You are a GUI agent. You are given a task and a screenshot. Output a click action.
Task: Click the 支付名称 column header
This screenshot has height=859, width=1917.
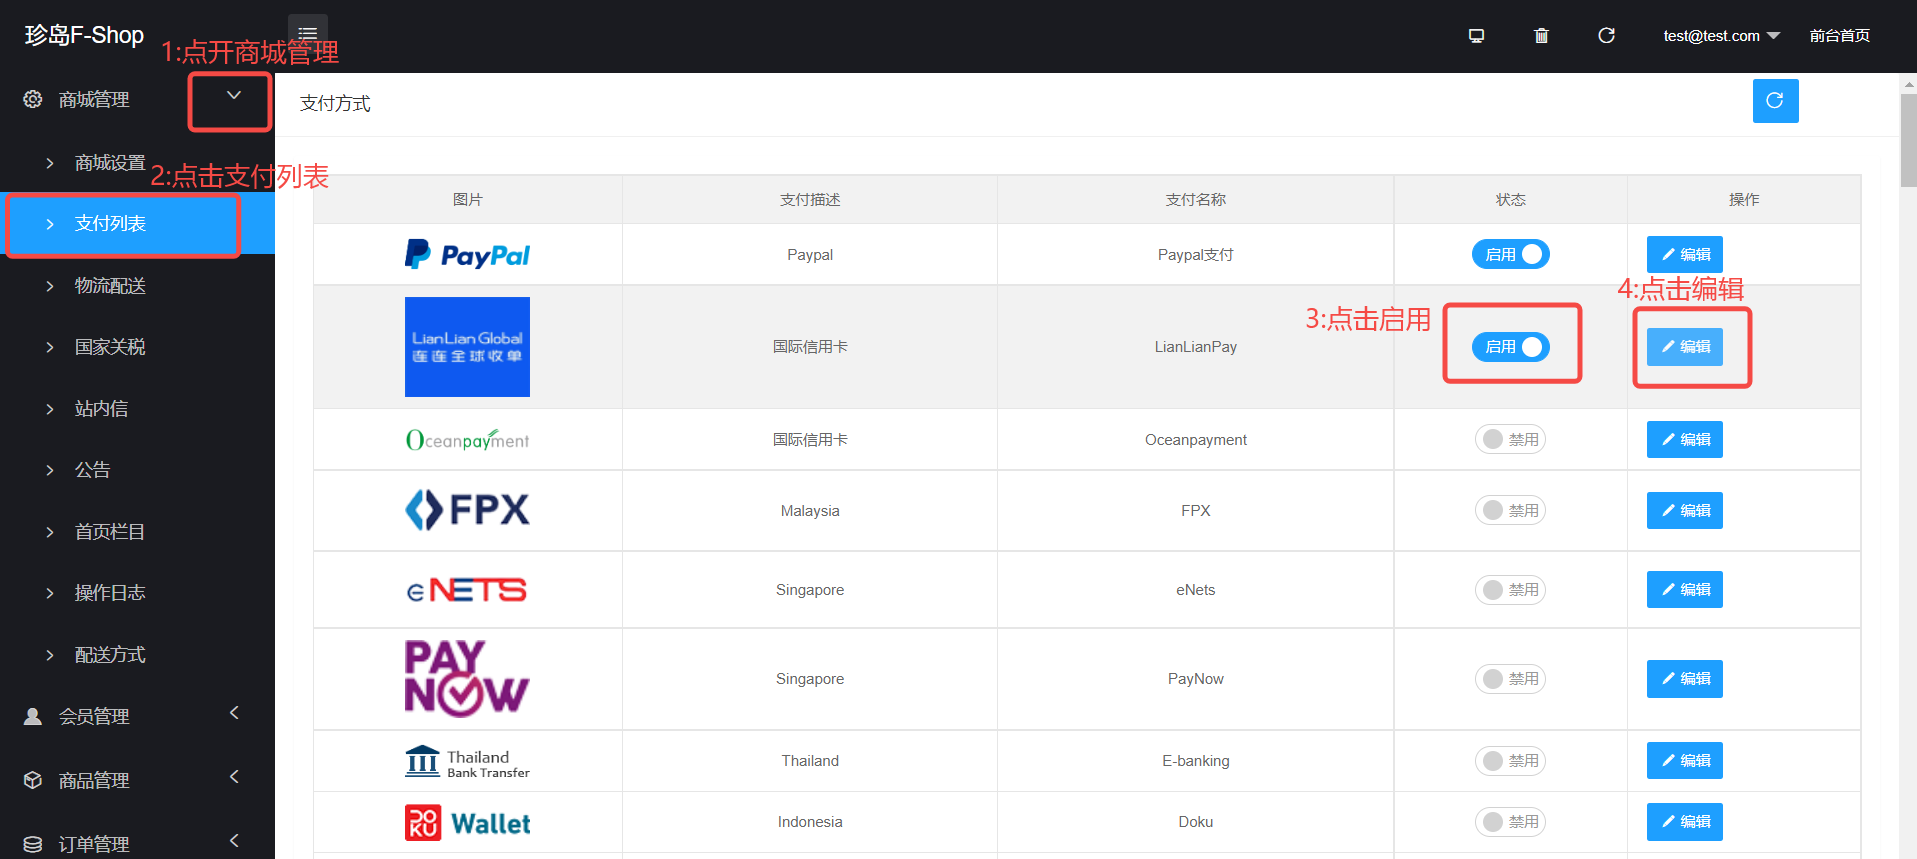(1196, 200)
